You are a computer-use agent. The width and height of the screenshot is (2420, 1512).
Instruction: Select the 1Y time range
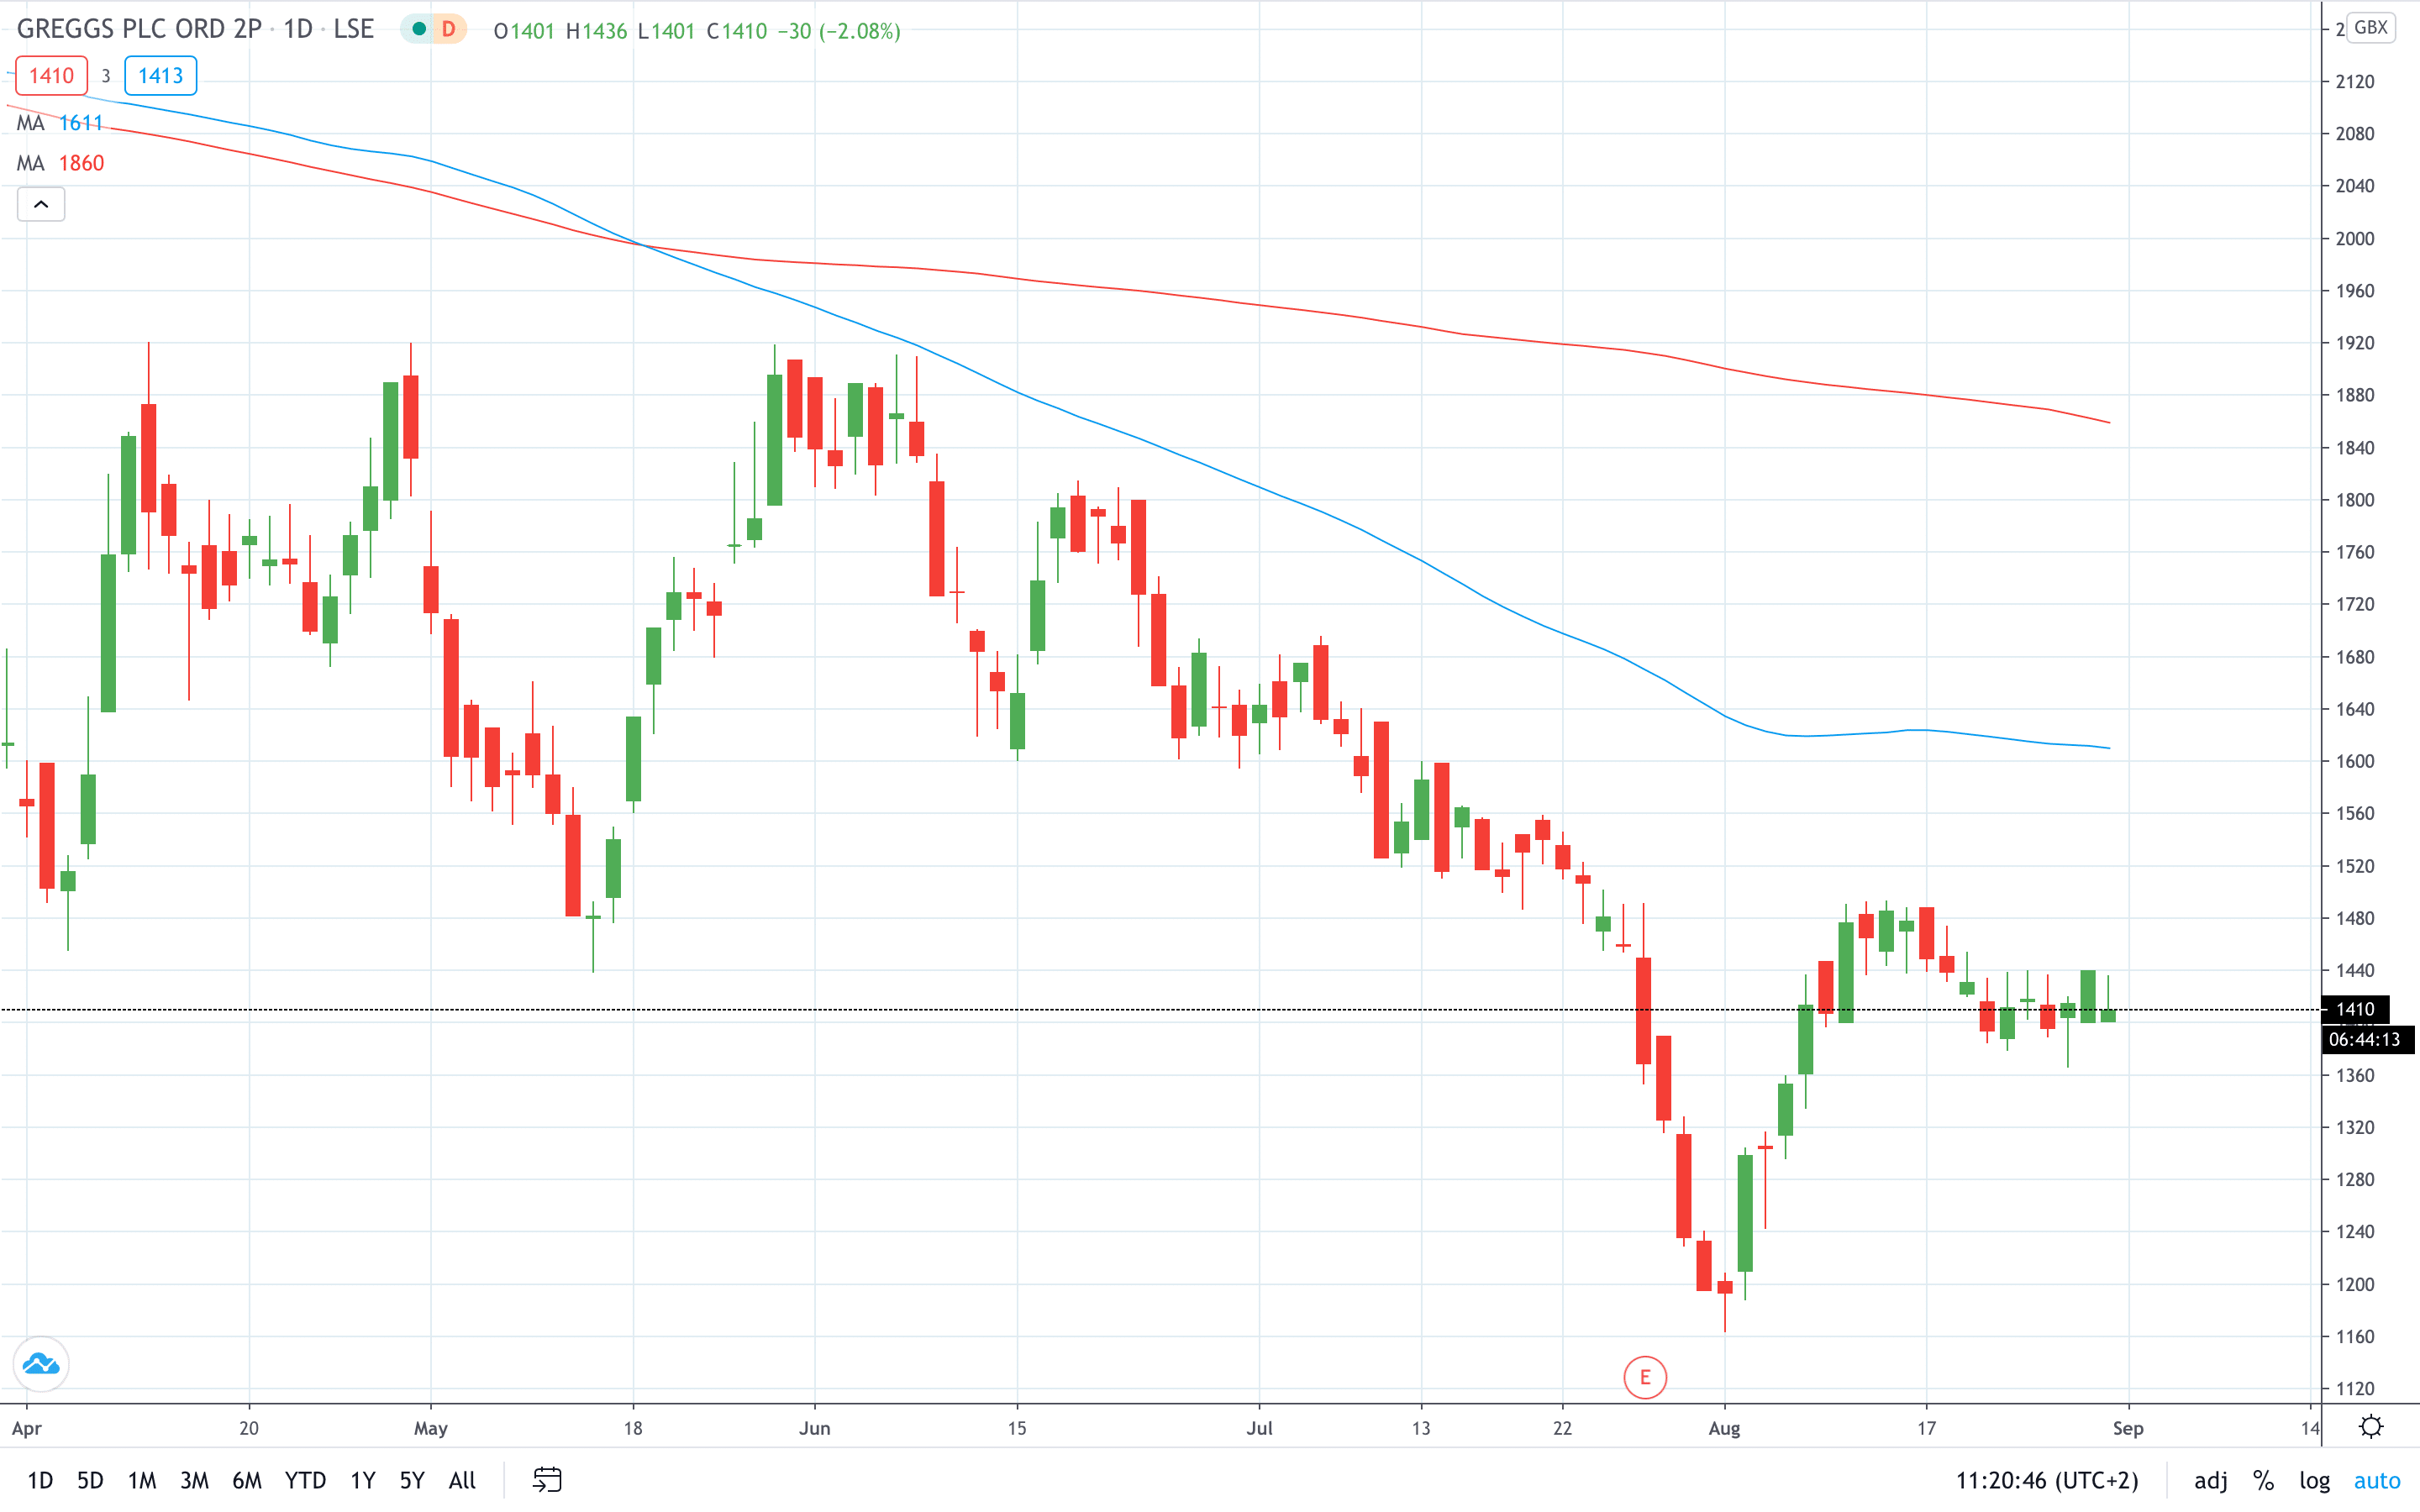[363, 1480]
